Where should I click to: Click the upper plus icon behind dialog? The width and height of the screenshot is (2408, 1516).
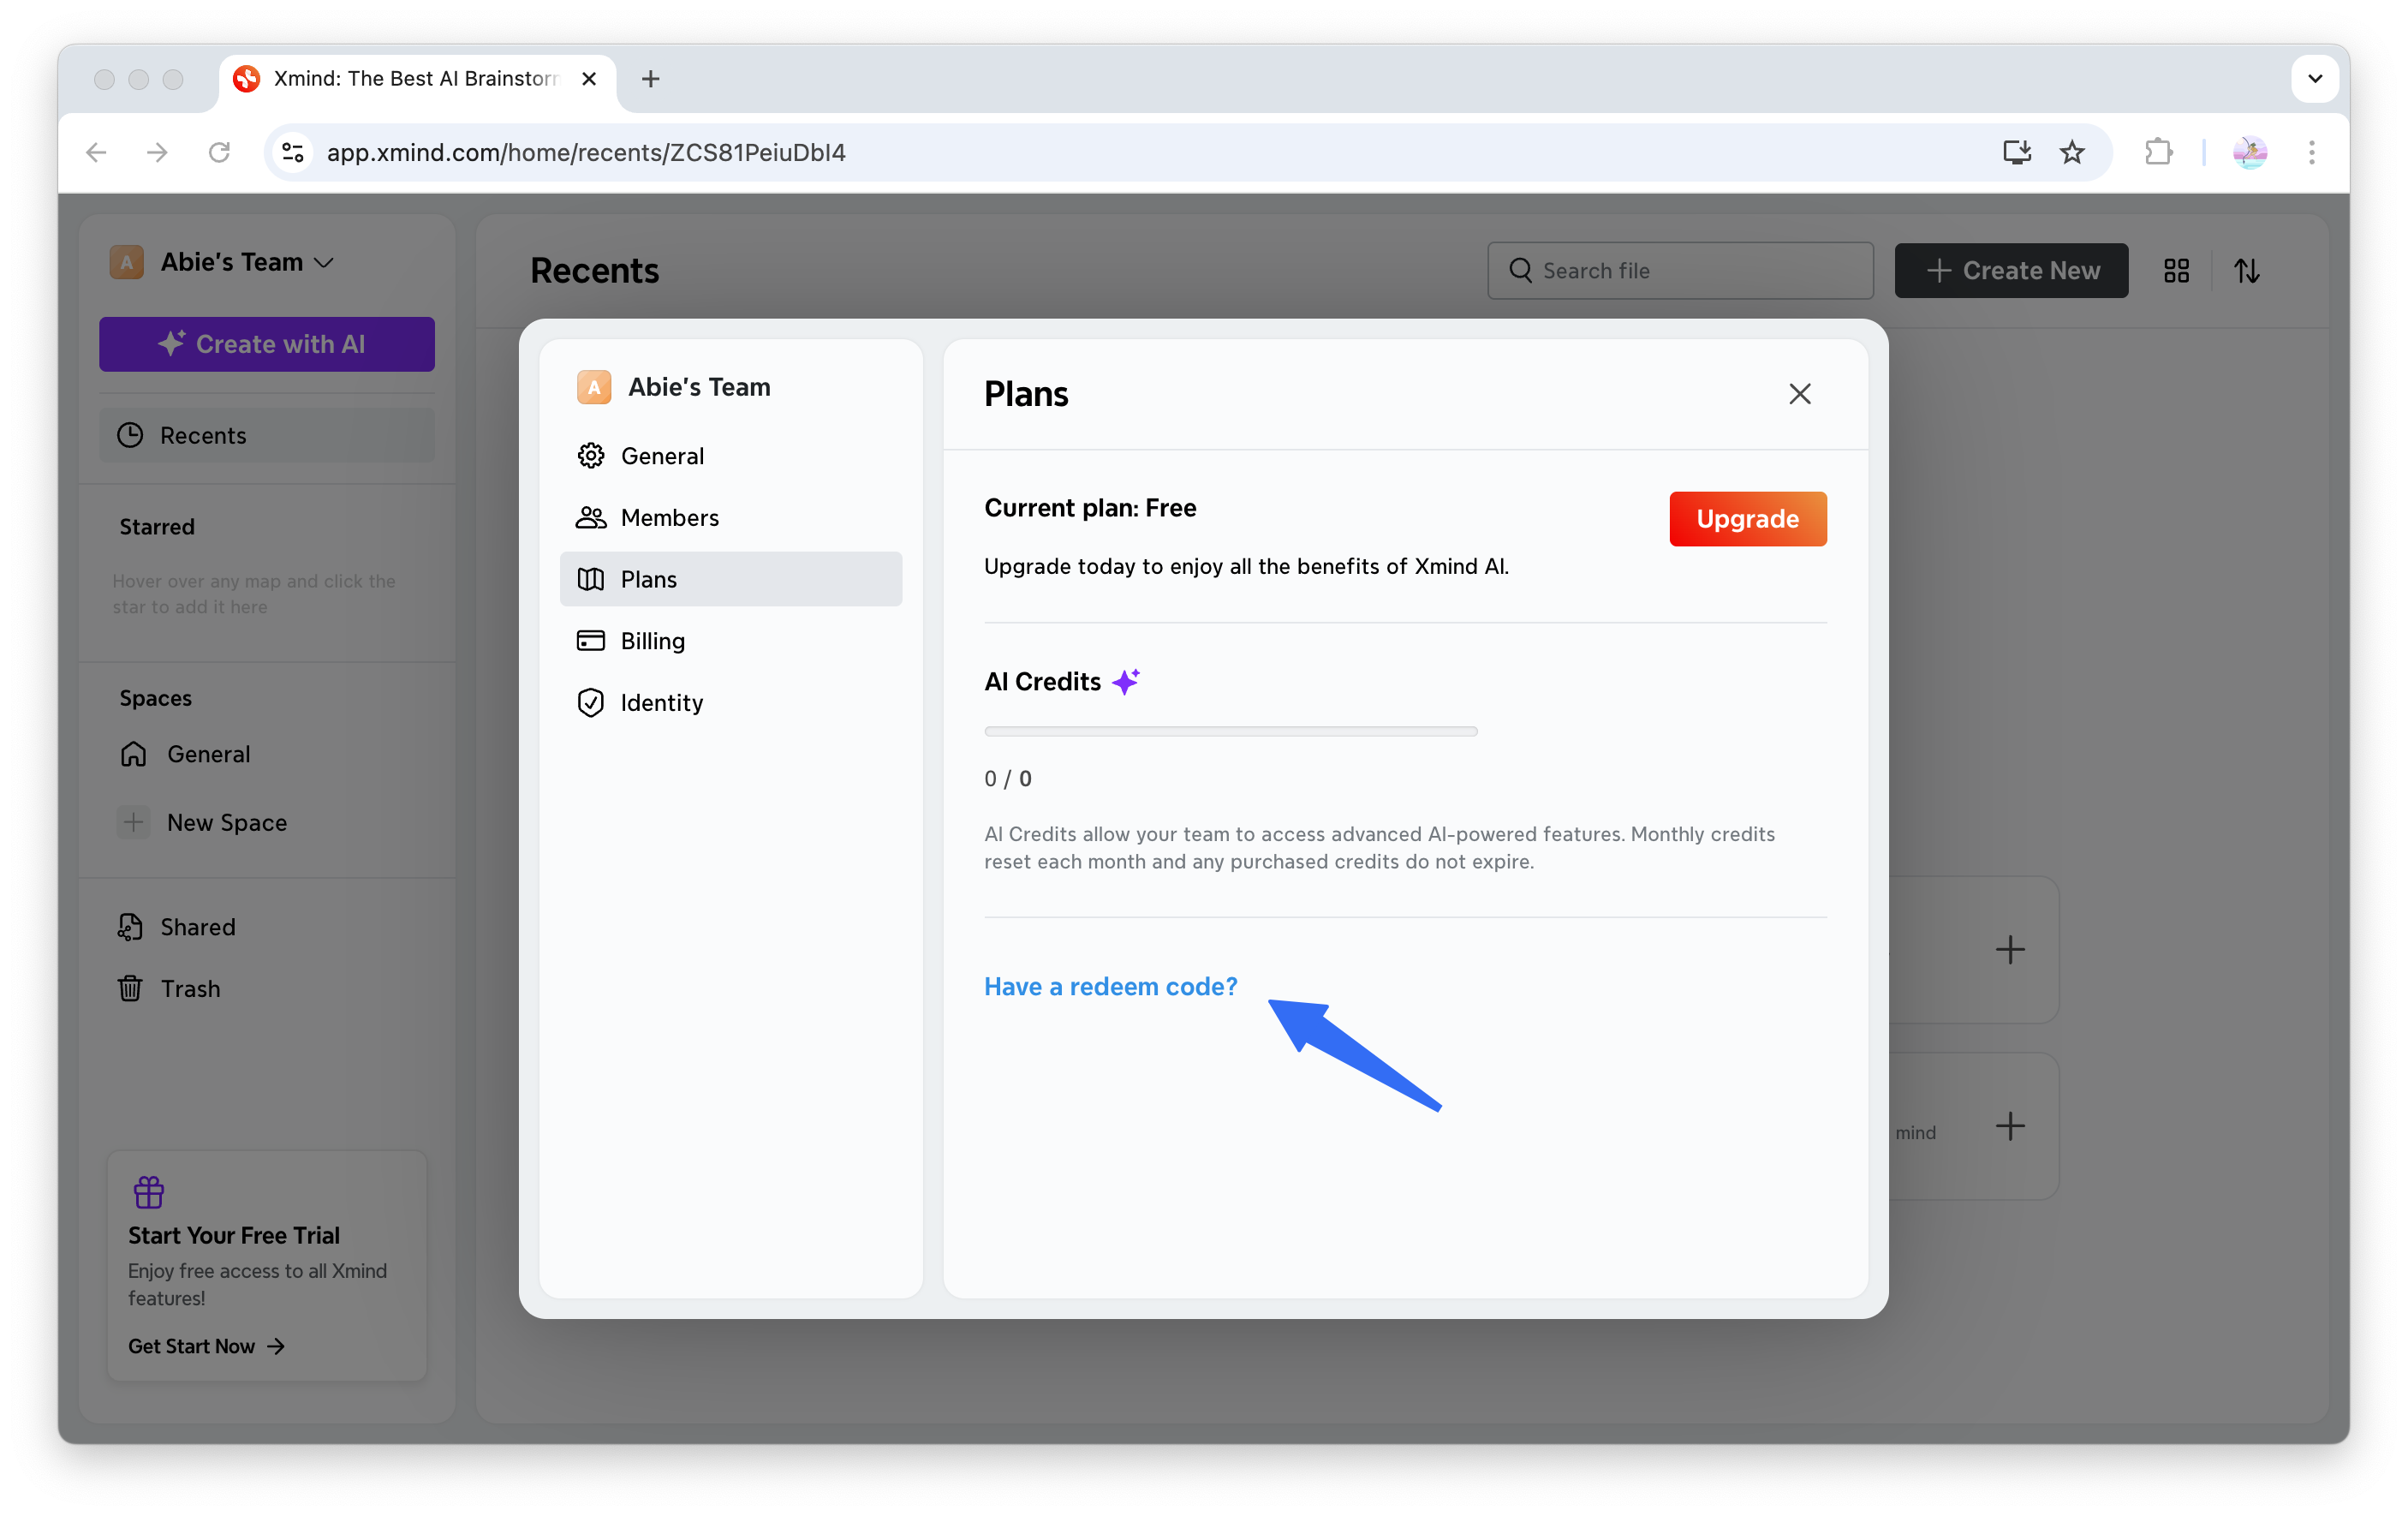click(x=2010, y=949)
